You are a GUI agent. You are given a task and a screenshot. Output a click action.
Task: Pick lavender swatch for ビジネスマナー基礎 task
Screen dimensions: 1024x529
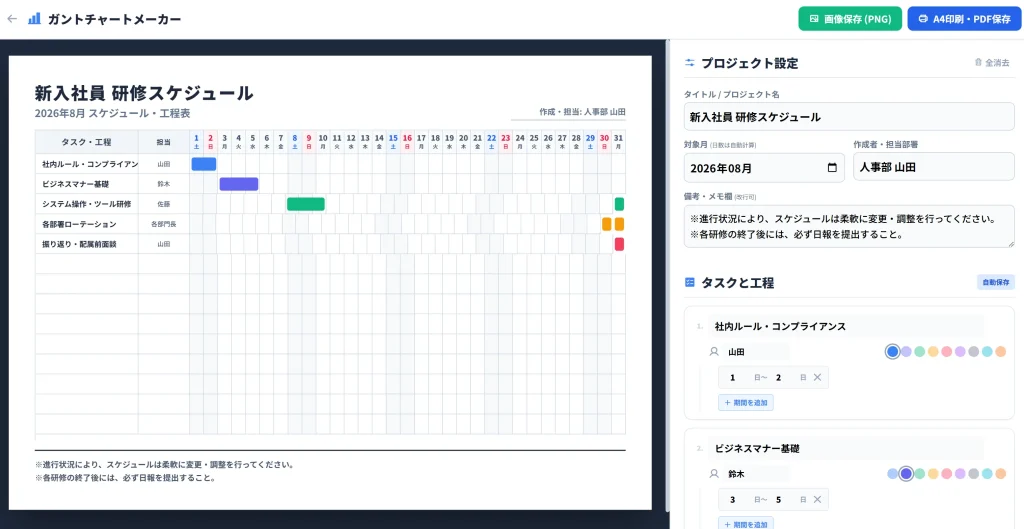tap(960, 474)
